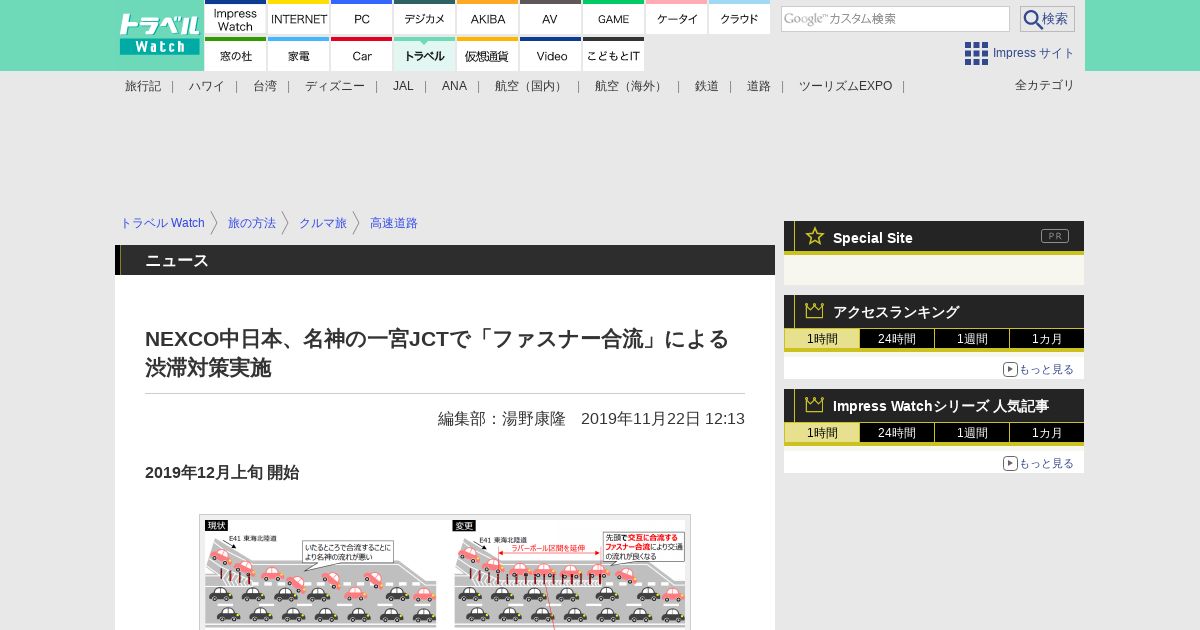Image resolution: width=1200 pixels, height=630 pixels.
Task: Open the ハワイ category
Action: 207,86
